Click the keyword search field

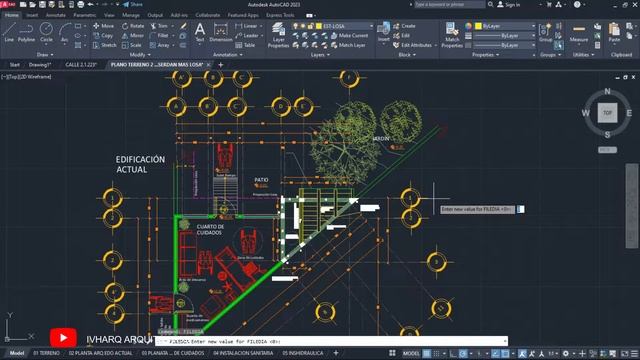point(450,4)
